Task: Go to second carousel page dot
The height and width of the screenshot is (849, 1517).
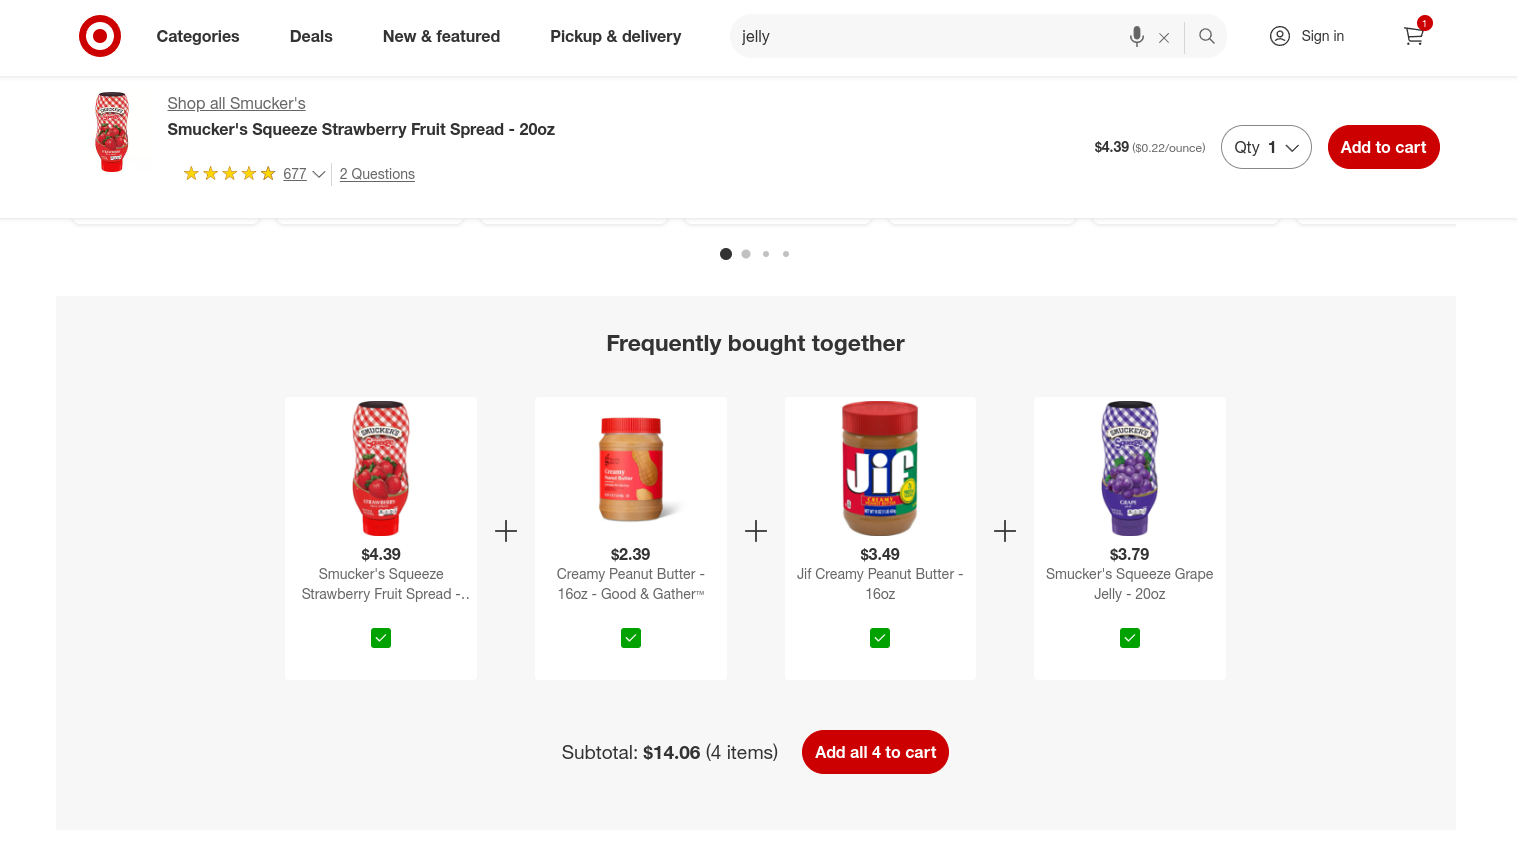Action: pos(746,254)
